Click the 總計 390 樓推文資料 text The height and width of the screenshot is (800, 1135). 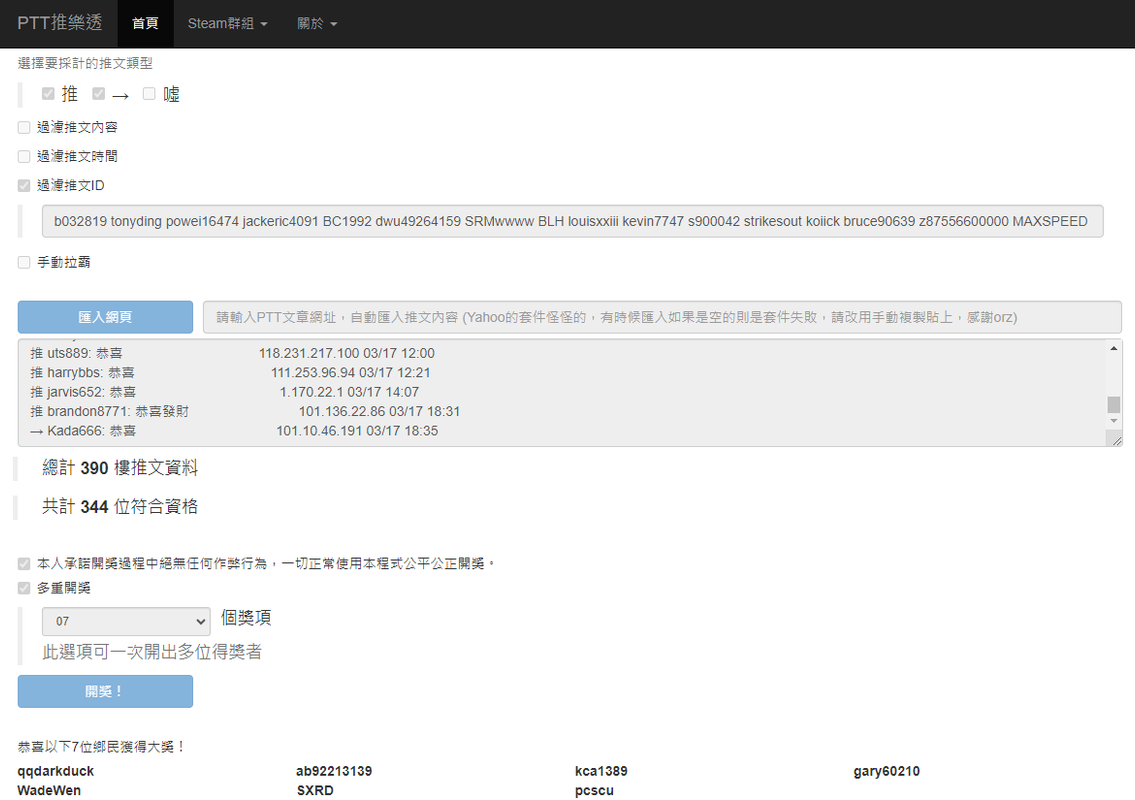tap(119, 468)
